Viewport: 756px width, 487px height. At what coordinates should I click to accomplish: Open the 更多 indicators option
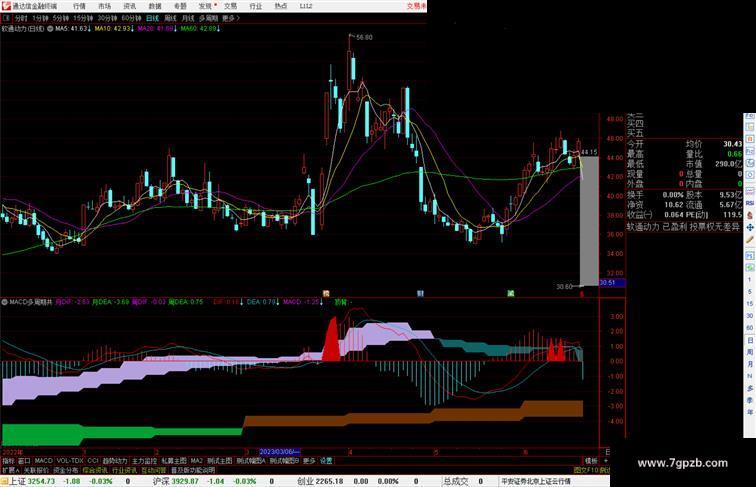coord(309,461)
